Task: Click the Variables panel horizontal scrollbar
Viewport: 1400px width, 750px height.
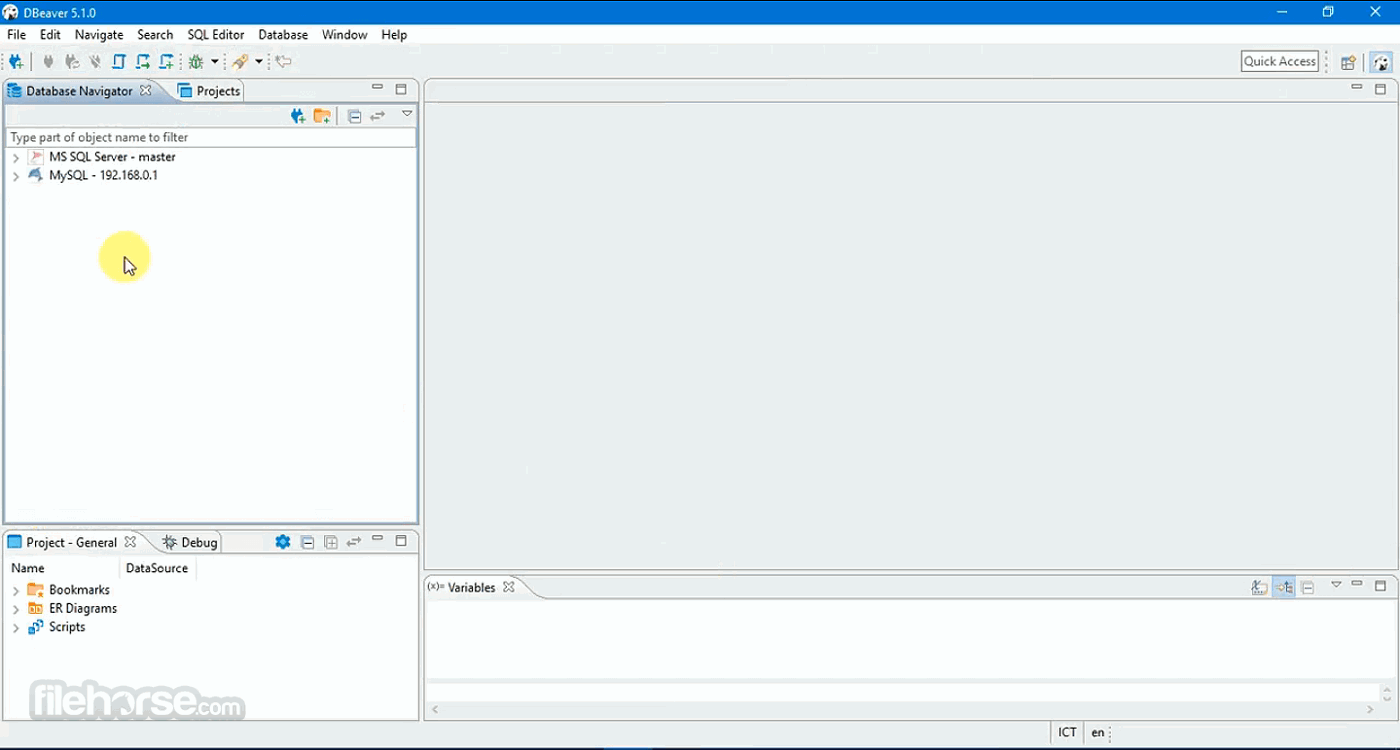Action: coord(900,710)
